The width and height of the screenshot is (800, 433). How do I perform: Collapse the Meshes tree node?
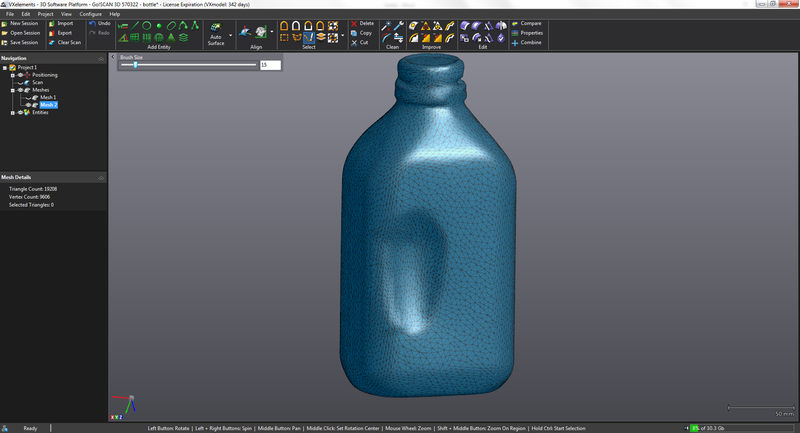click(13, 90)
